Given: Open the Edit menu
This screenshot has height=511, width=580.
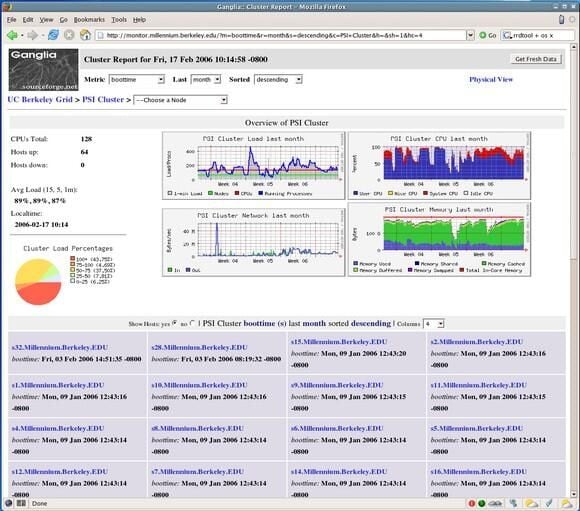Looking at the screenshot, I should coord(28,20).
